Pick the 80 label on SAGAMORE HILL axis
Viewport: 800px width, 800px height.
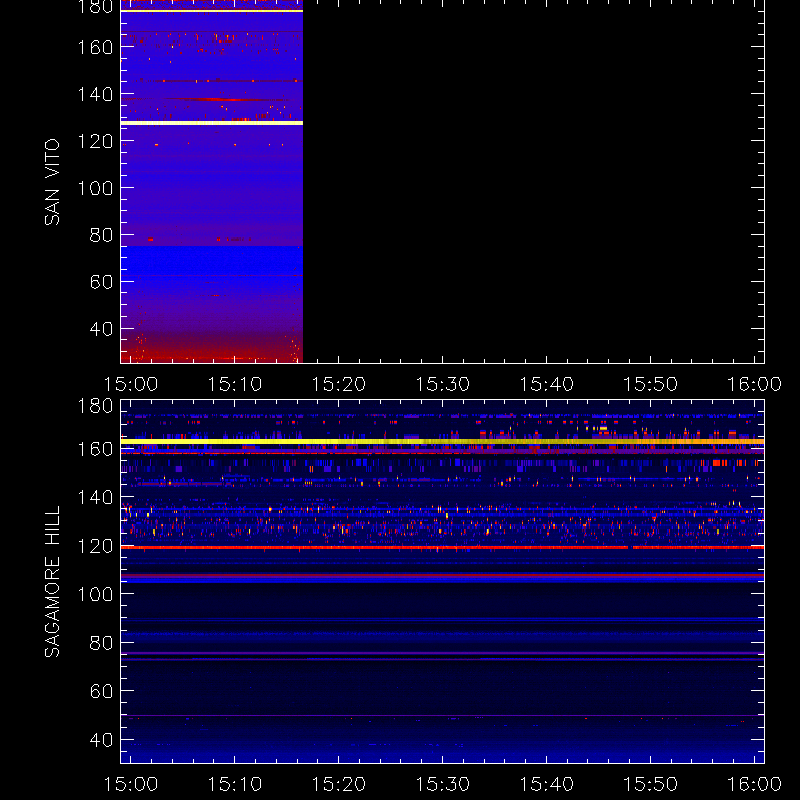click(x=101, y=643)
